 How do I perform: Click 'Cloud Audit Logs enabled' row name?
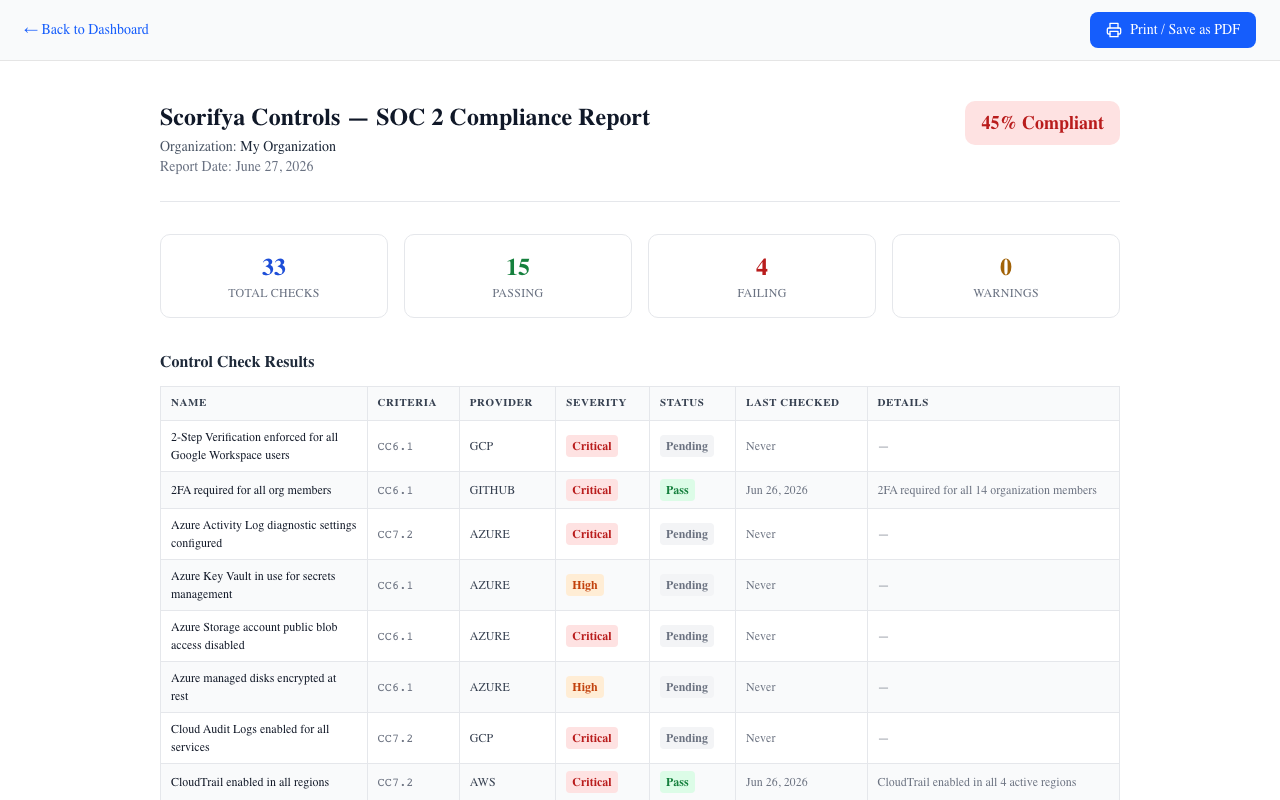click(x=250, y=738)
